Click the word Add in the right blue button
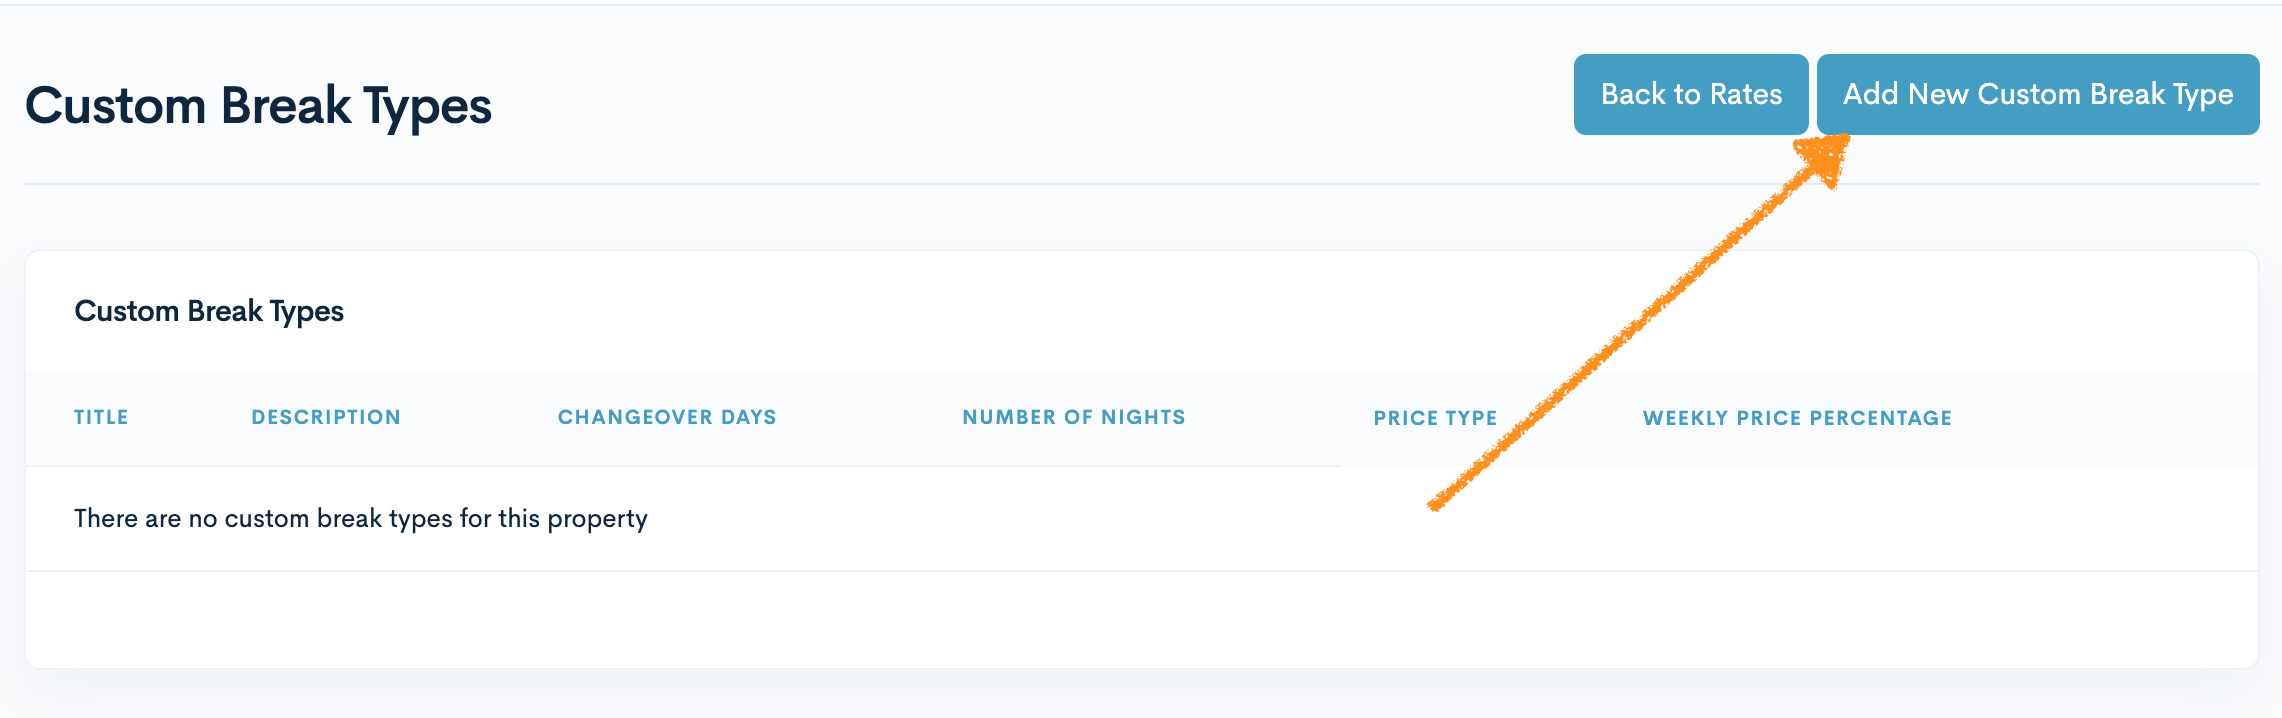2282x718 pixels. [1870, 94]
